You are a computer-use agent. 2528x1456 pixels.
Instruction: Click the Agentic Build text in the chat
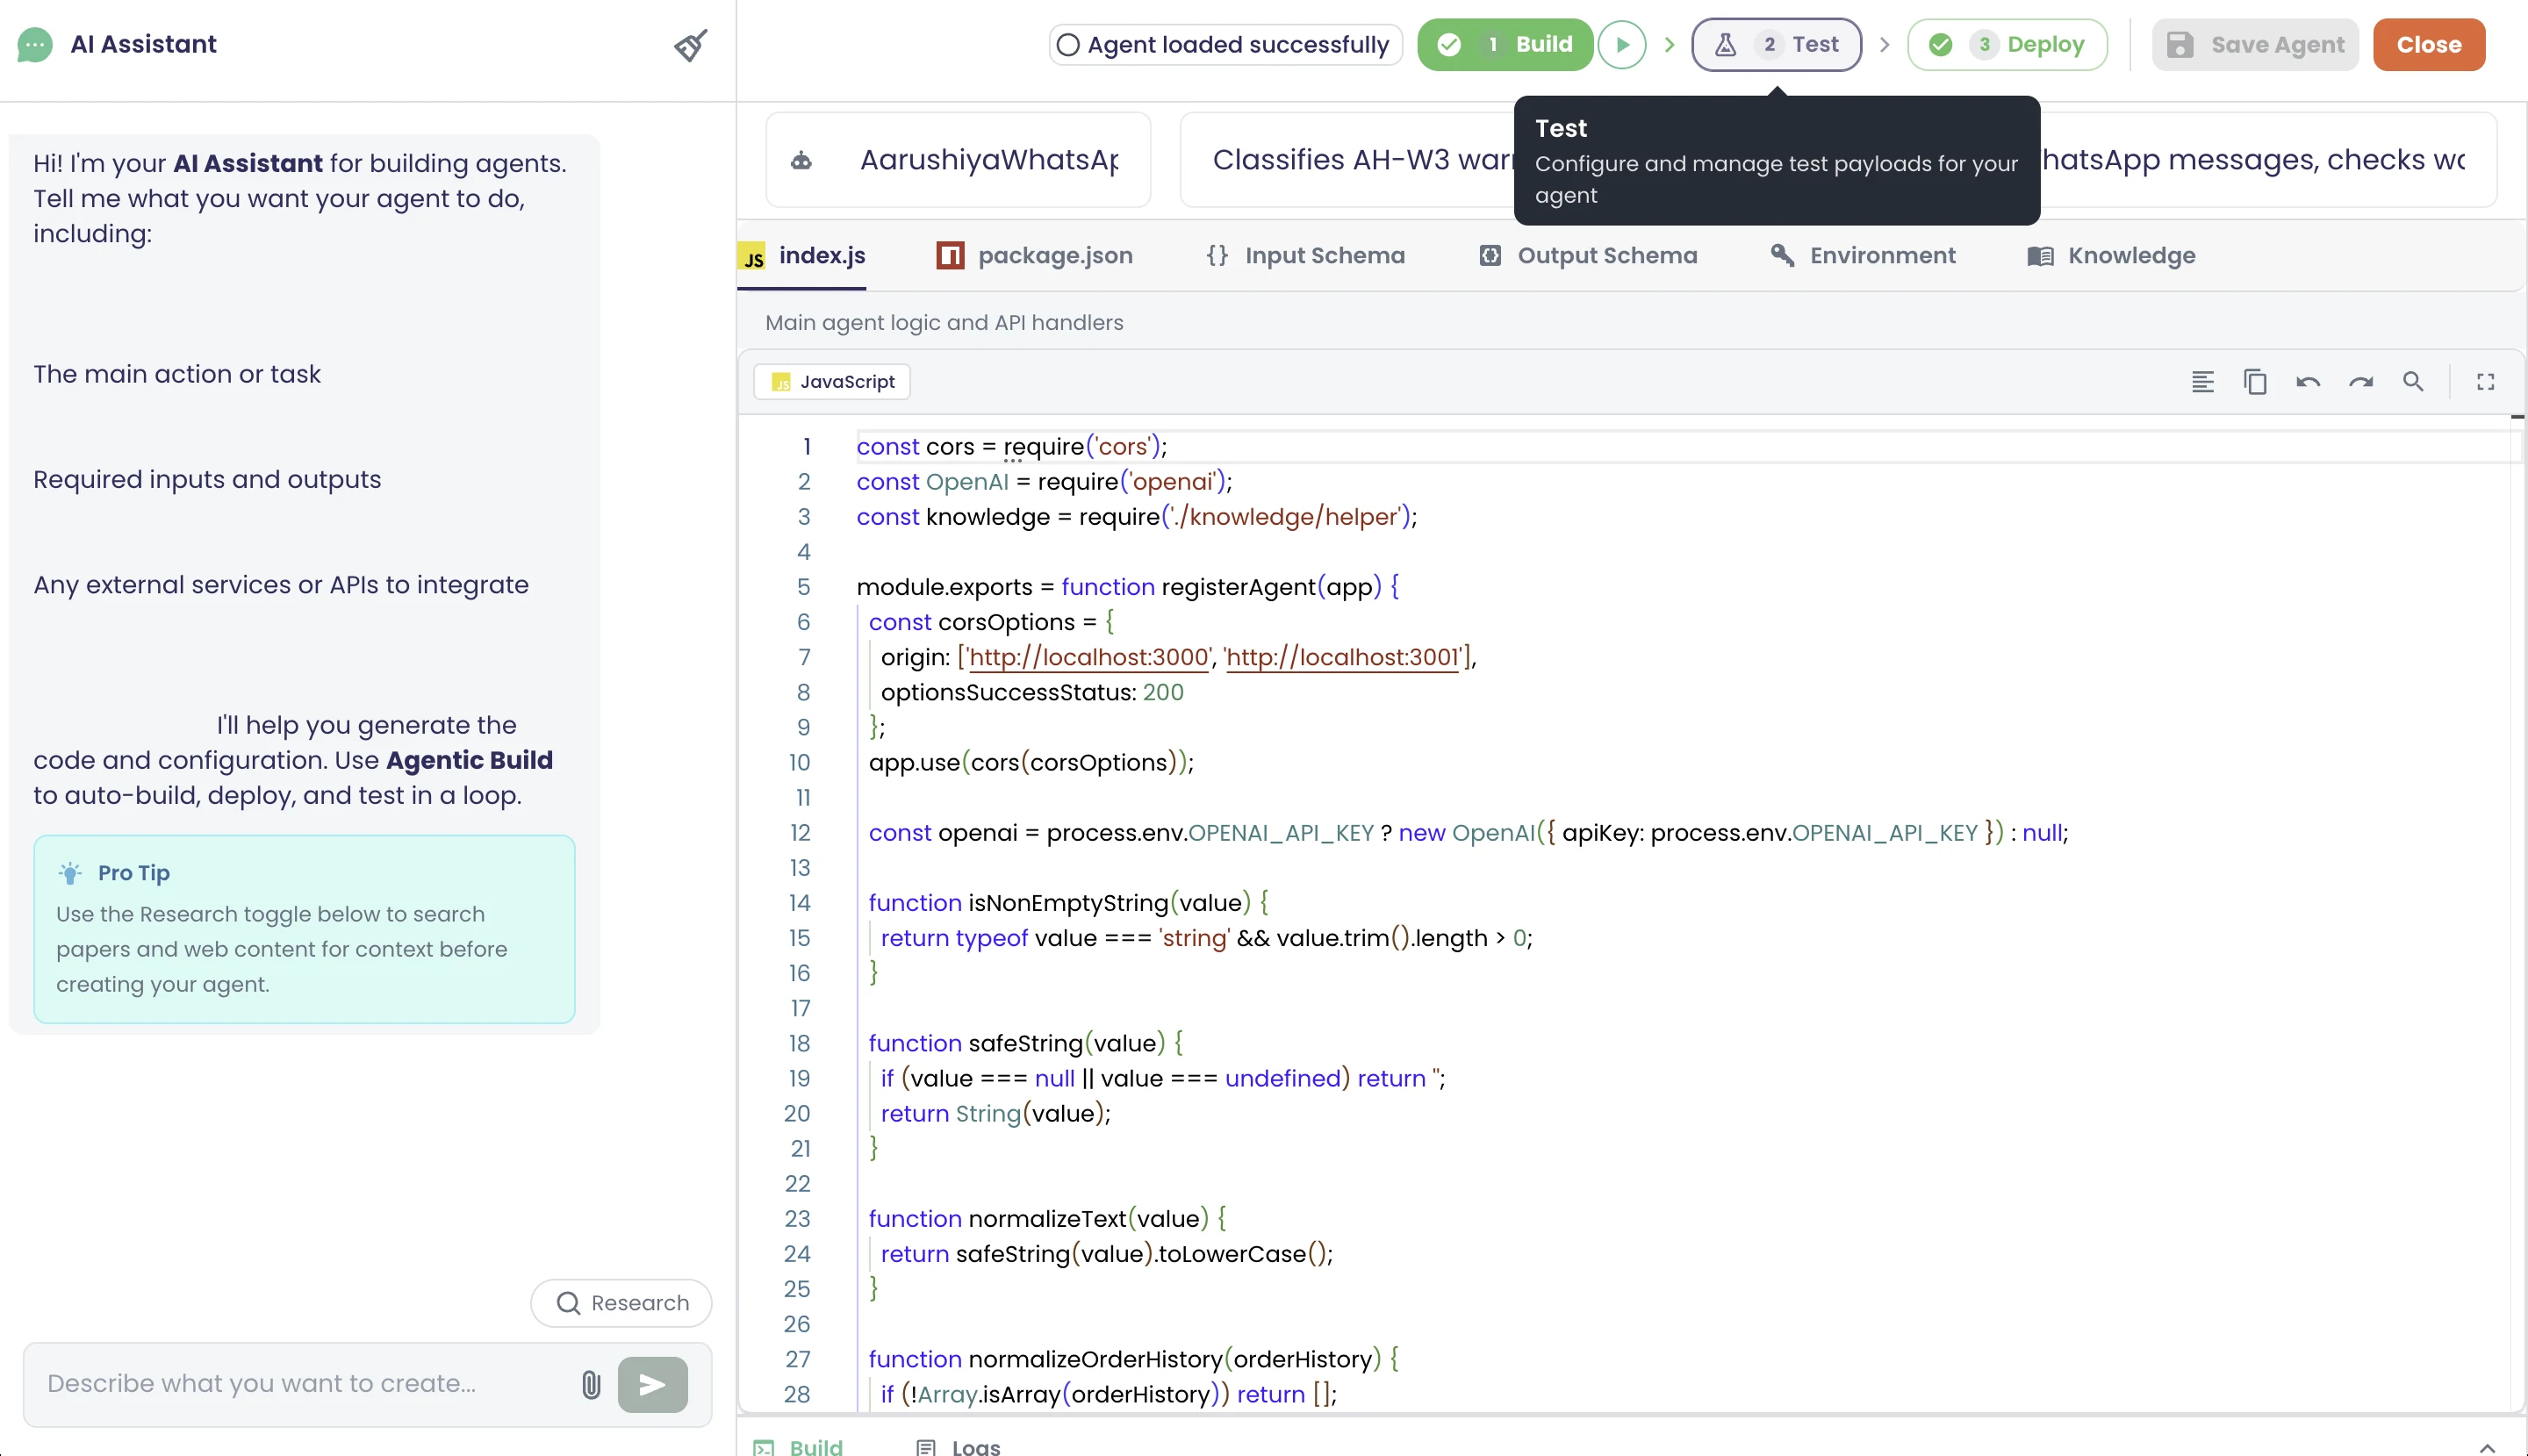click(x=469, y=760)
